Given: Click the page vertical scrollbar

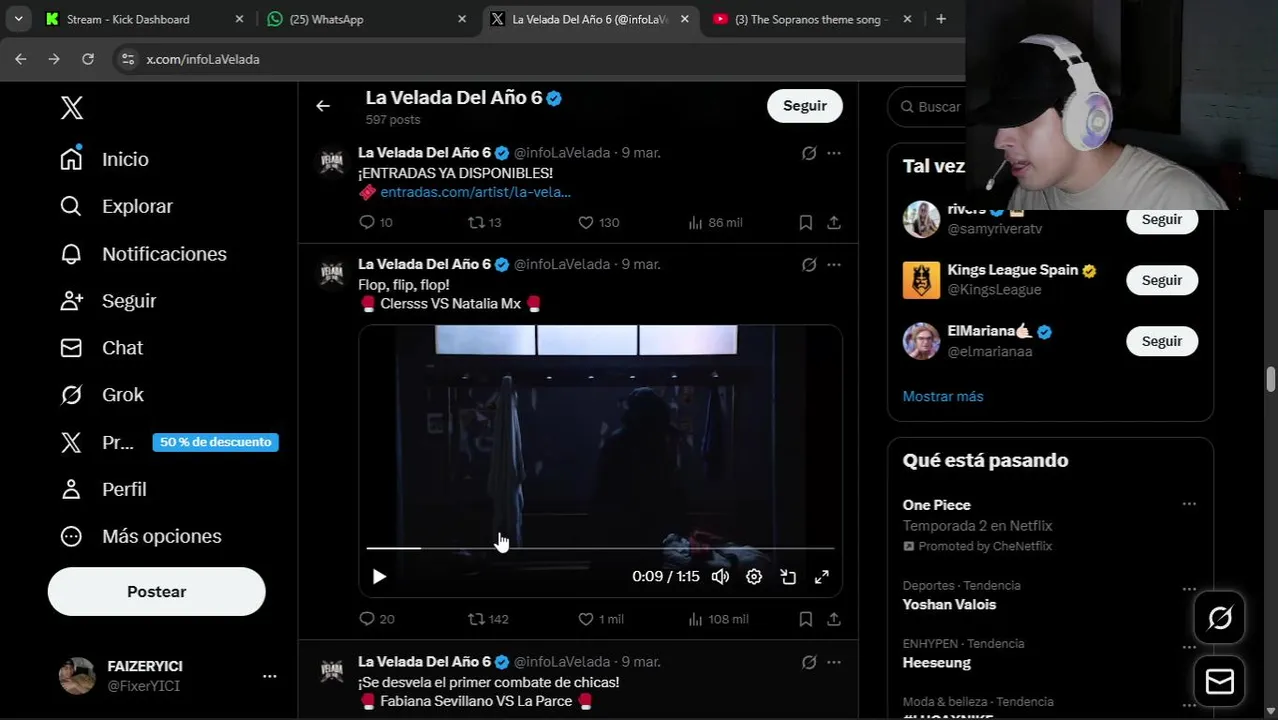Looking at the screenshot, I should coord(1270,380).
